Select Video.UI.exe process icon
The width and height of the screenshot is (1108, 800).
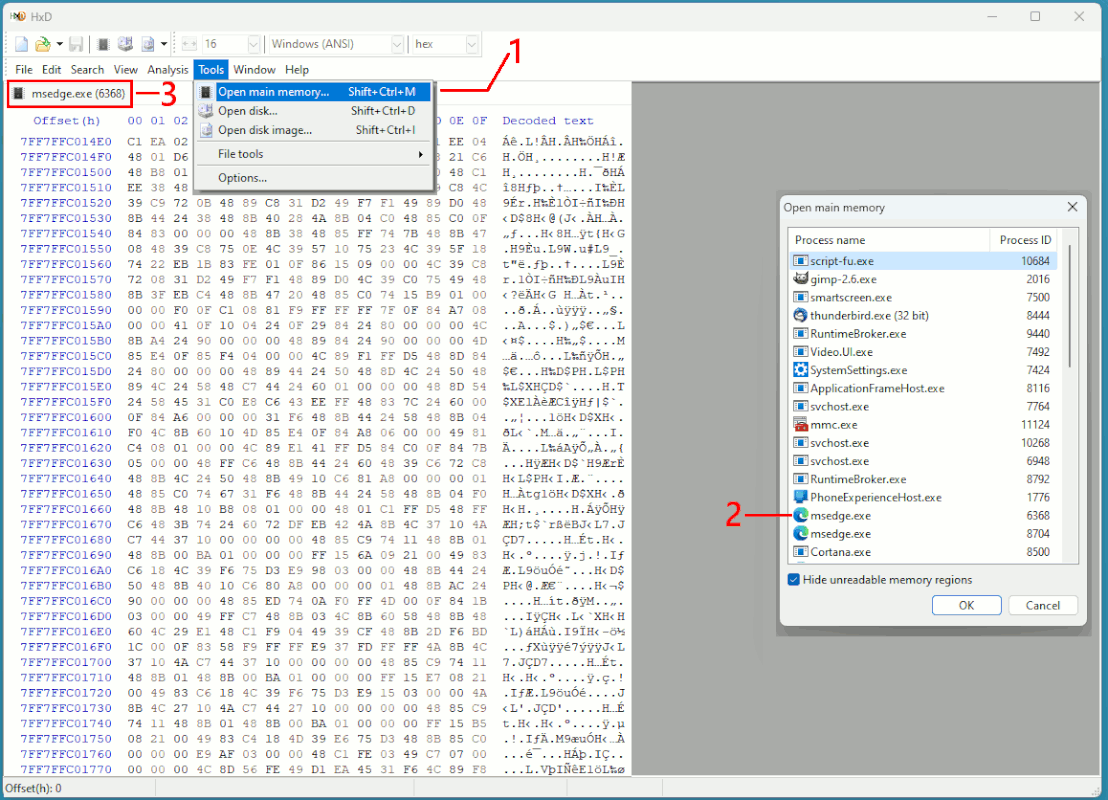click(x=800, y=352)
